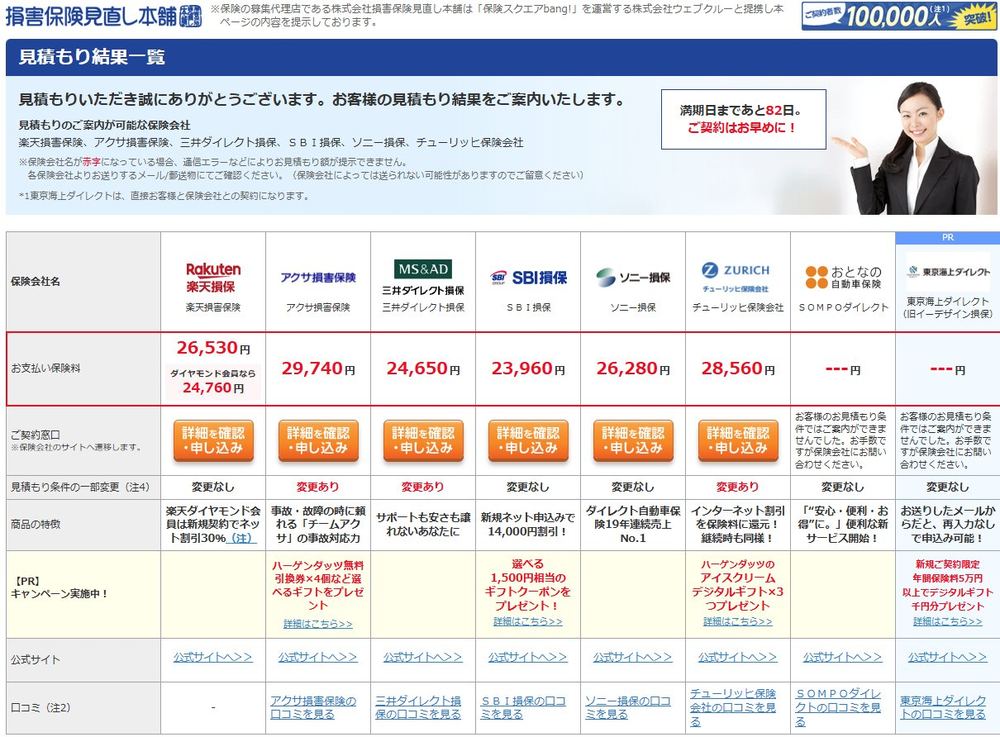Screen dimensions: 1000x737
Task: Click the おとなの自動車保険 logo
Action: (x=842, y=277)
